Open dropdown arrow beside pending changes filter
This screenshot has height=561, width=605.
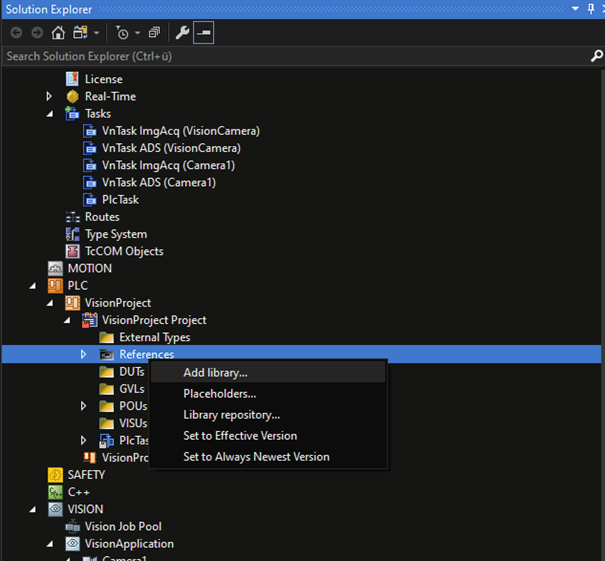pos(137,33)
